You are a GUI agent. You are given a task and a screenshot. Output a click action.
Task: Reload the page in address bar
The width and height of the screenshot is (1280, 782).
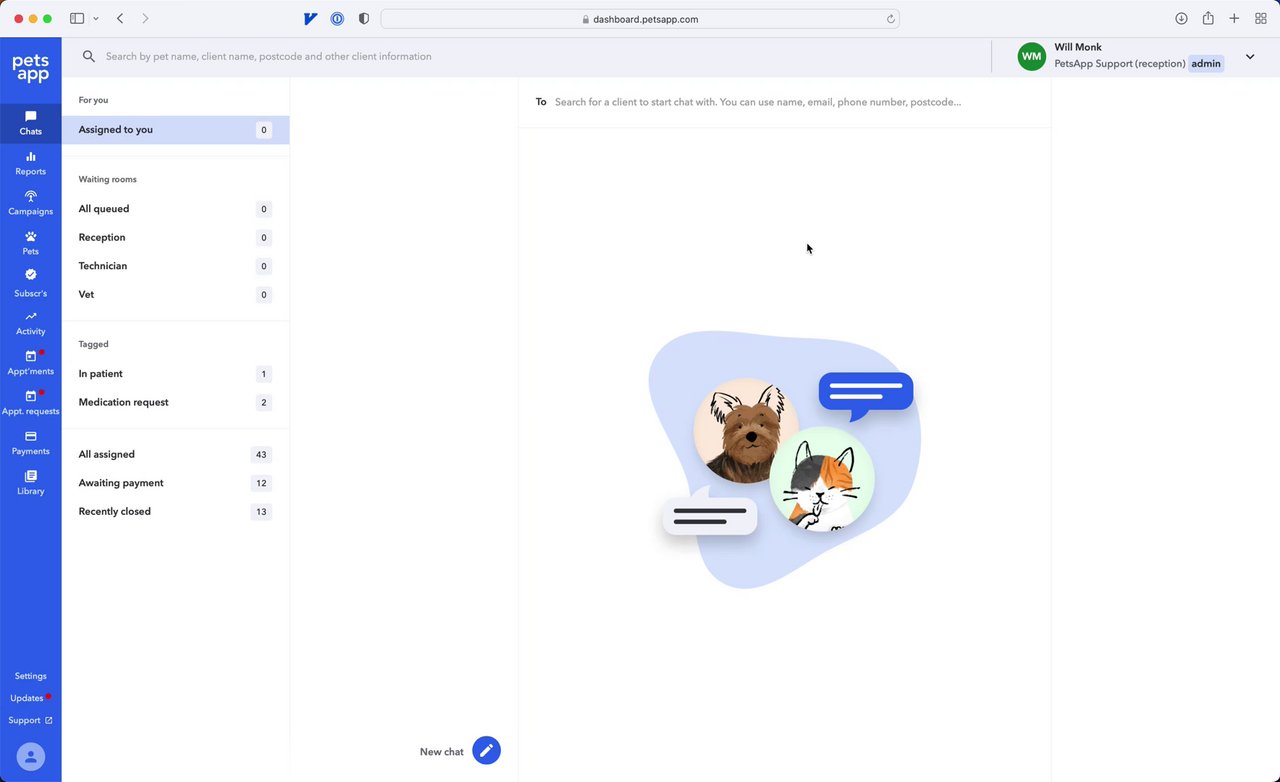point(890,19)
